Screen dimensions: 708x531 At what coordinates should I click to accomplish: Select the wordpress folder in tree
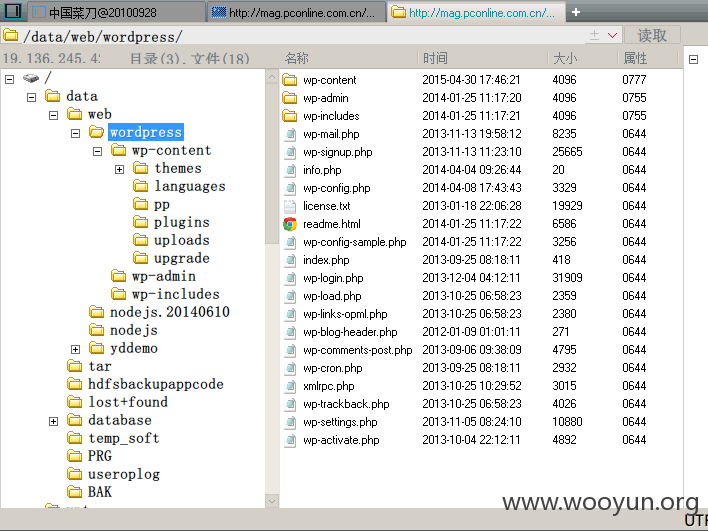coord(145,132)
